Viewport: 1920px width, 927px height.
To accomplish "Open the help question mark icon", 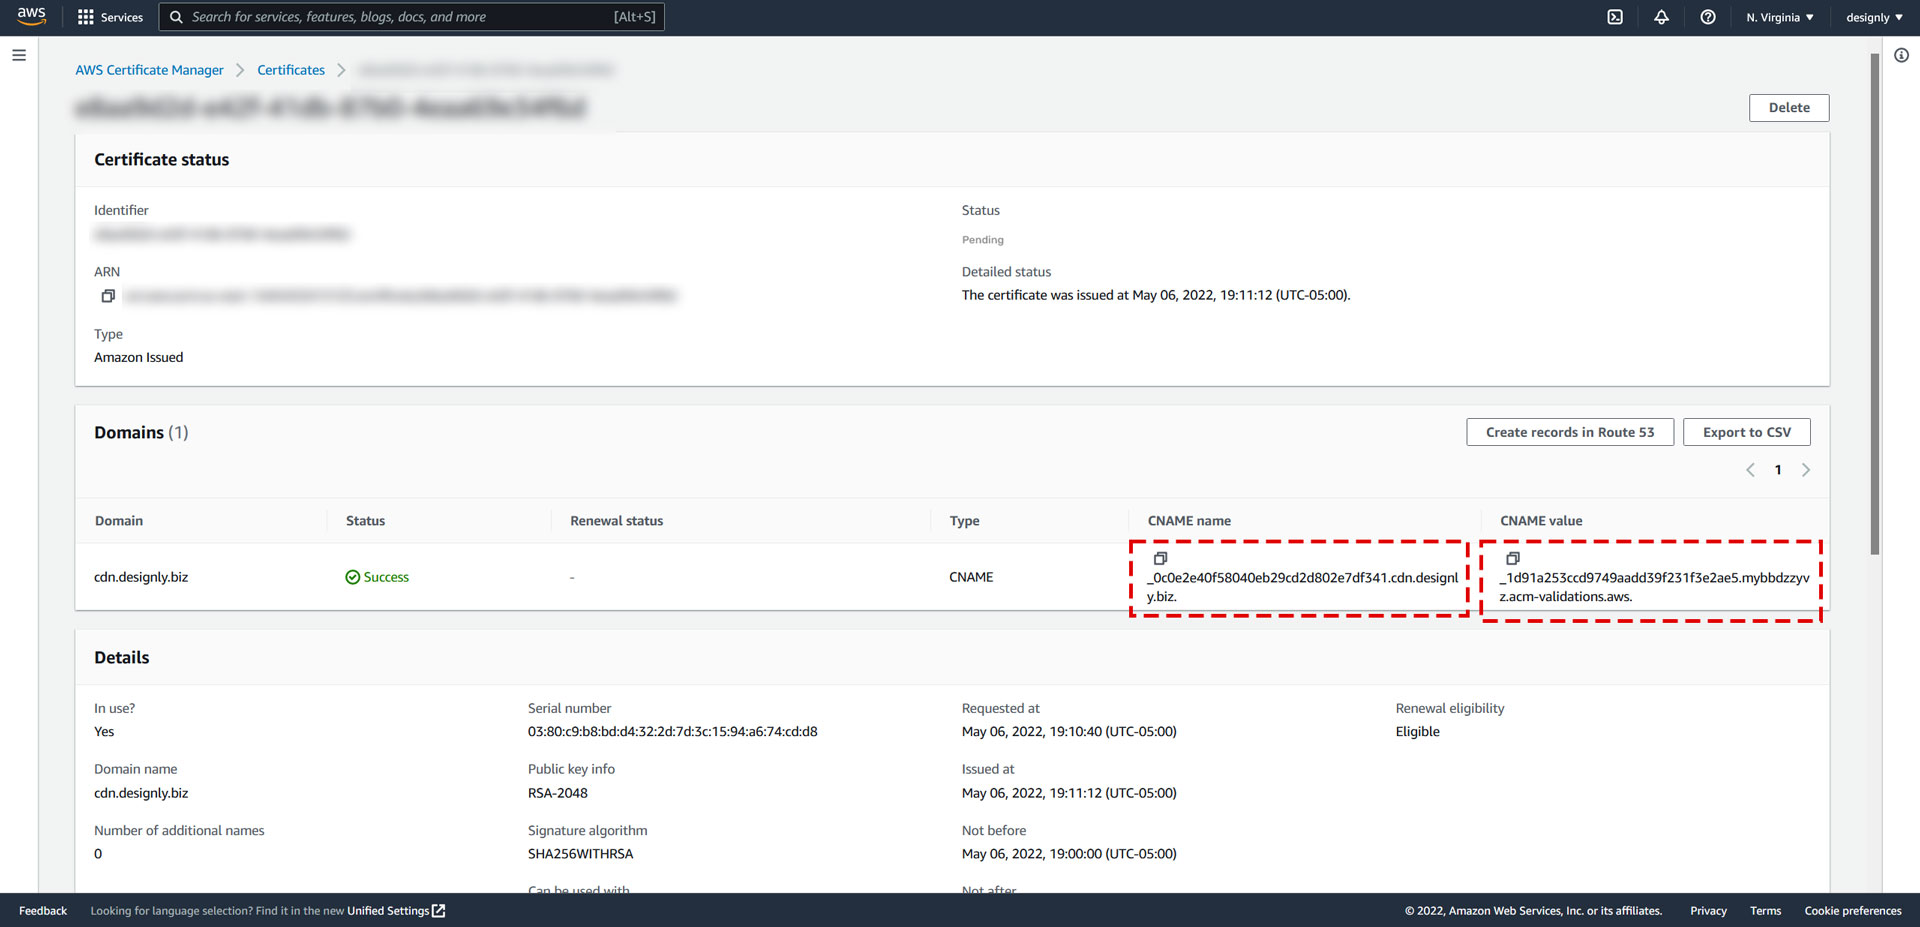I will (x=1708, y=17).
